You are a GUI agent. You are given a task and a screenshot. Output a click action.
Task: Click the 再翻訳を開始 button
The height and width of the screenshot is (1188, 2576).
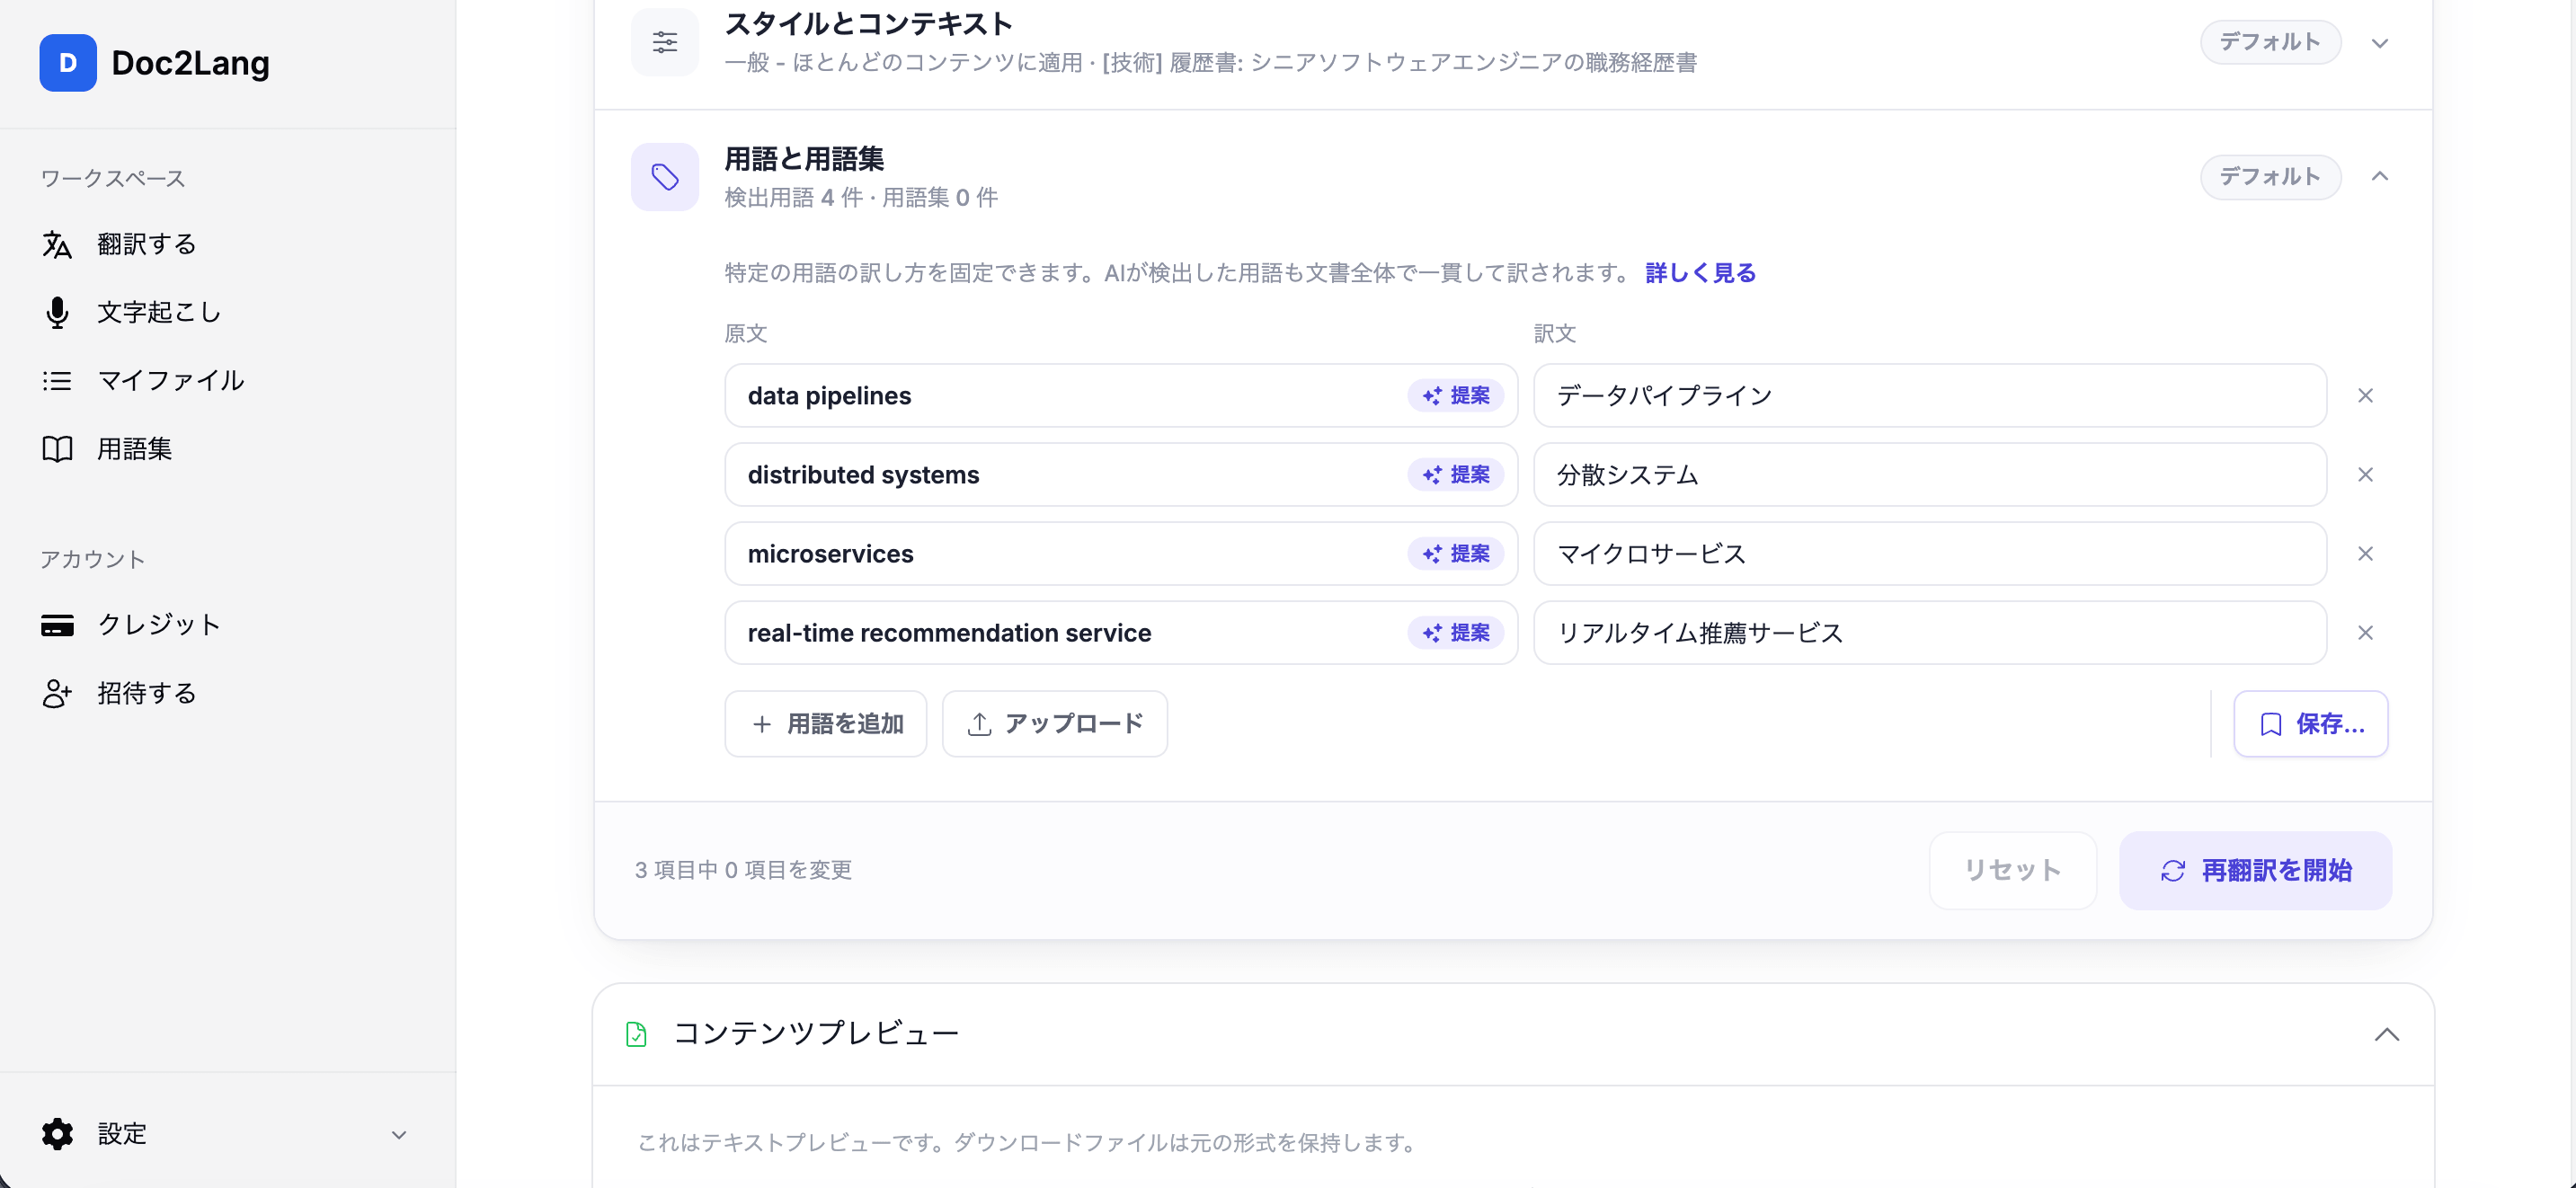[x=2256, y=870]
